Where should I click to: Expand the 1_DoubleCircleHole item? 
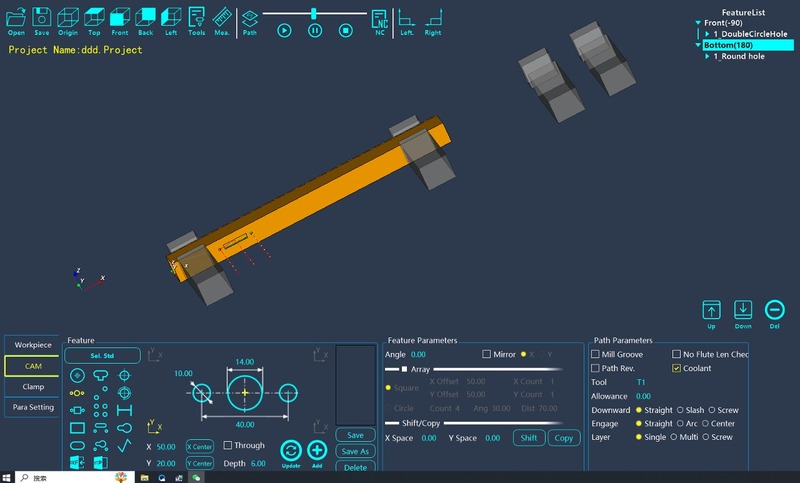click(x=707, y=34)
